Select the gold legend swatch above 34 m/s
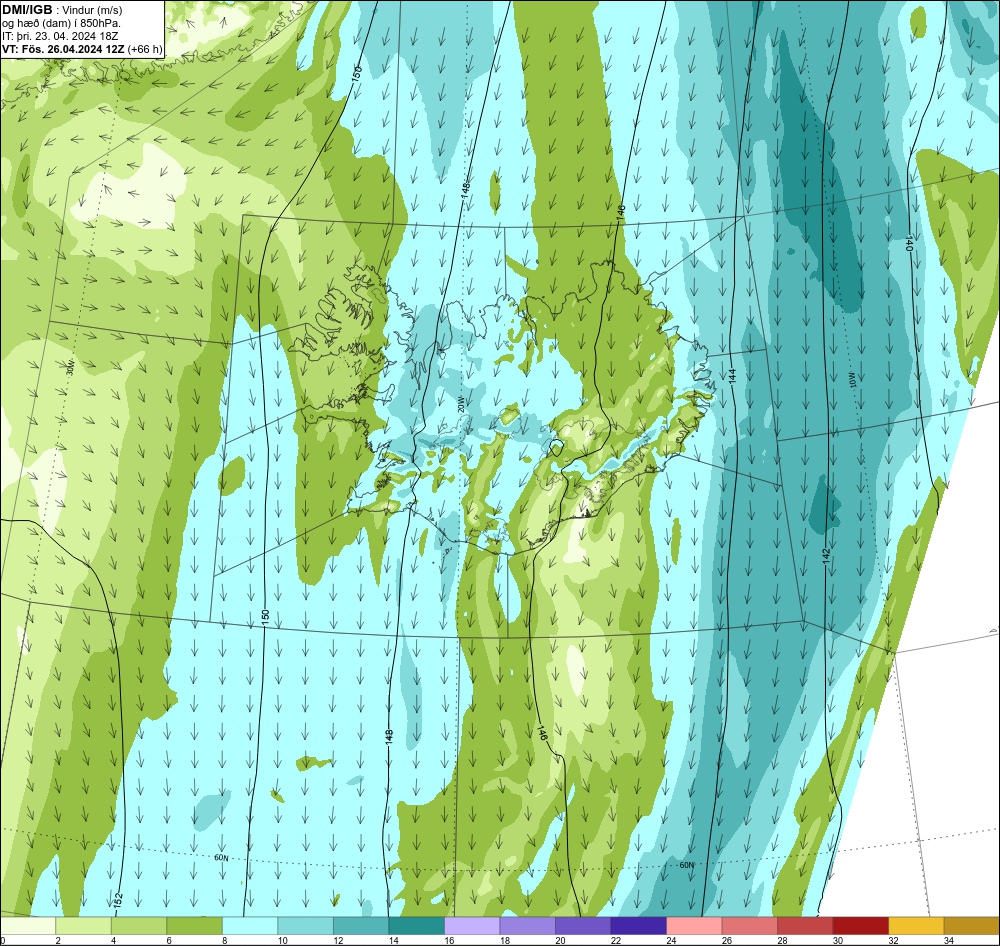The width and height of the screenshot is (1000, 946). (x=971, y=926)
